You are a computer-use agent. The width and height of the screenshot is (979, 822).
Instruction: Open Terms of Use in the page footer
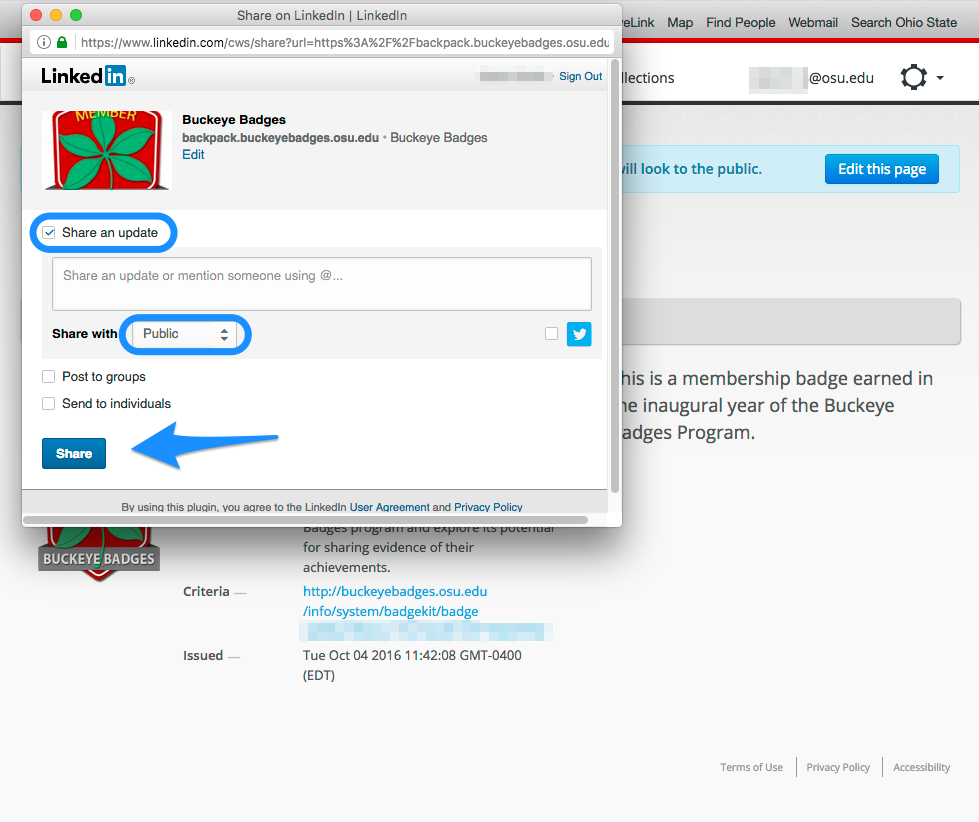[x=751, y=767]
